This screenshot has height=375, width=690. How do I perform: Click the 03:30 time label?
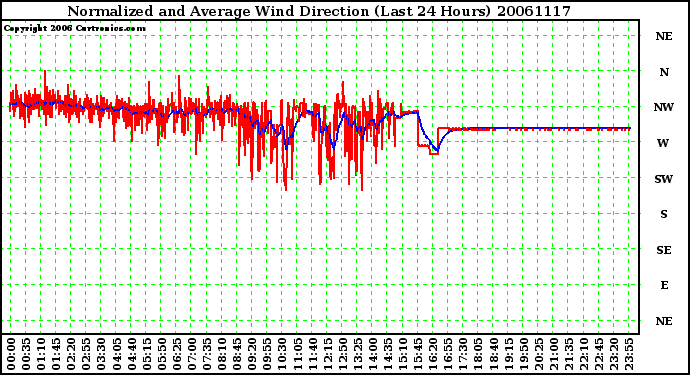point(101,354)
